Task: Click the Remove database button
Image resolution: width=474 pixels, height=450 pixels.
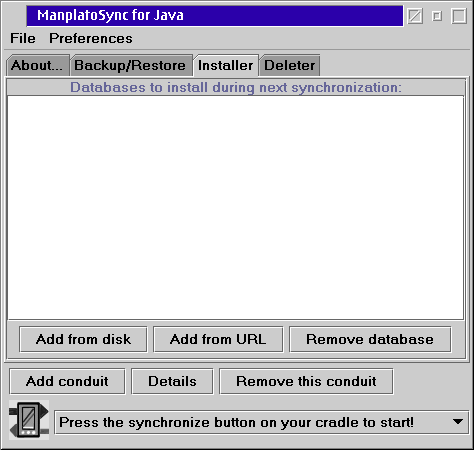Action: tap(370, 339)
